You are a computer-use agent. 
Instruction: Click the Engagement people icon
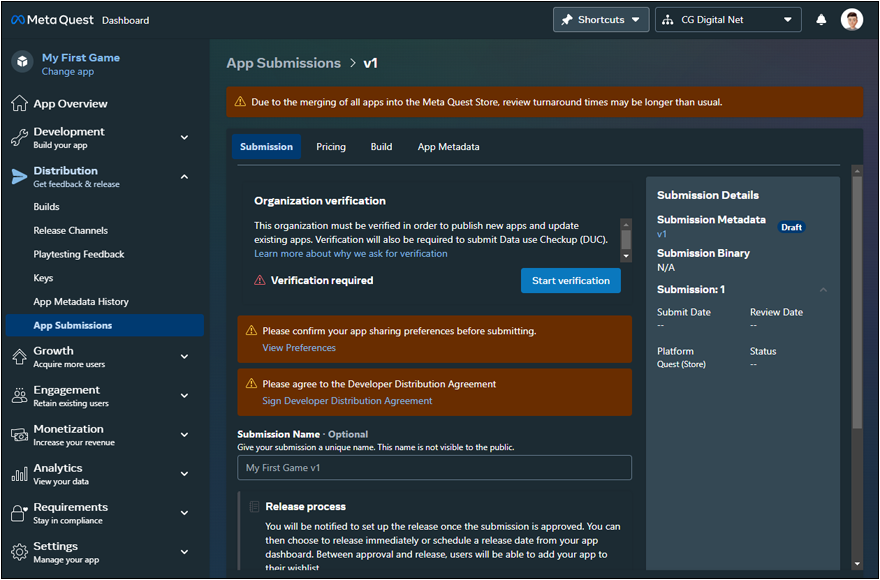19,396
